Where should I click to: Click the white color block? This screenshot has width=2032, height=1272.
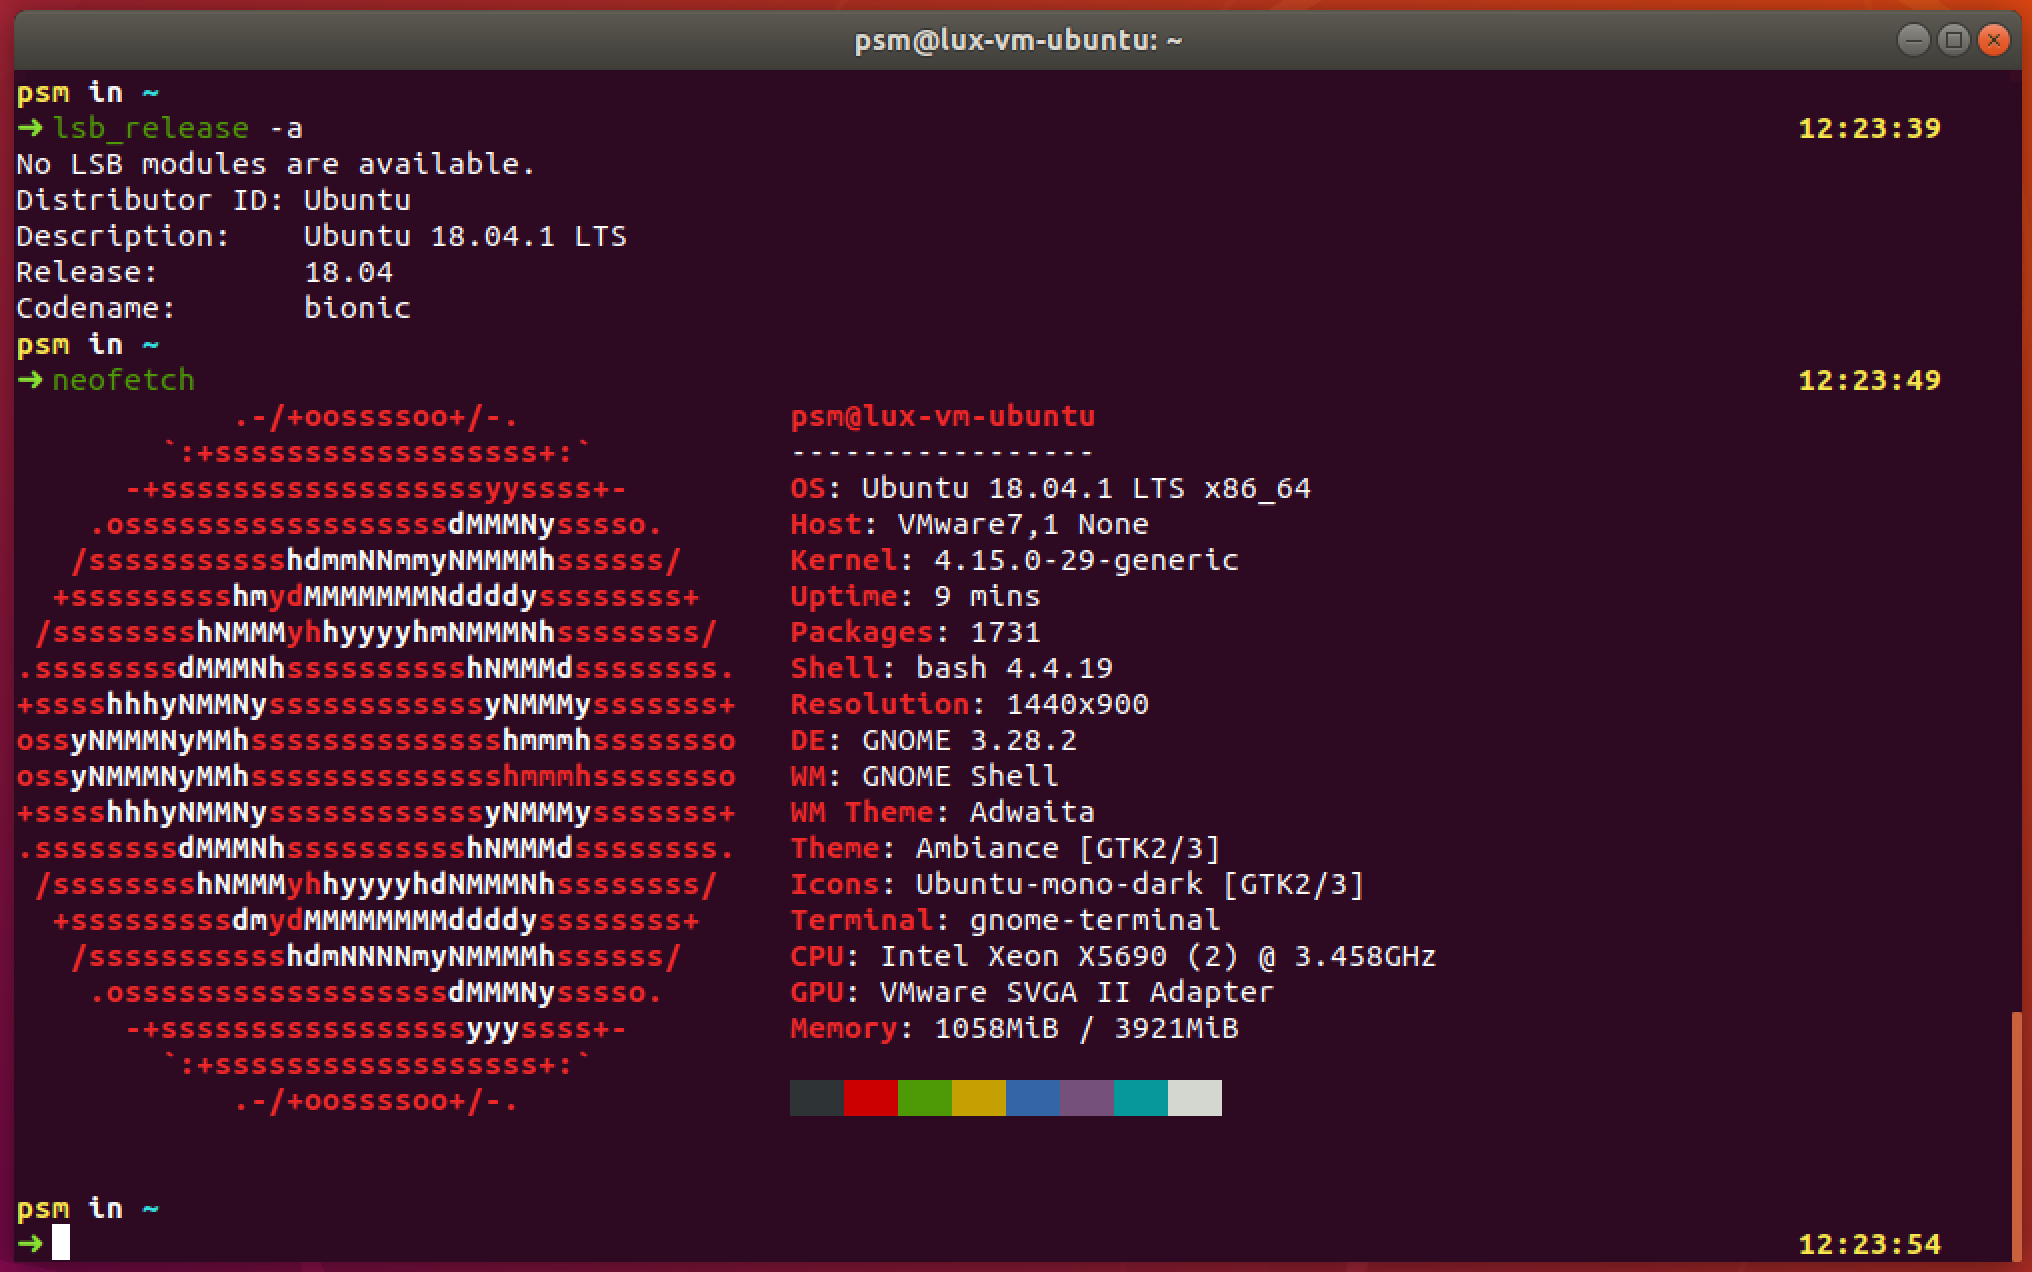click(1194, 1098)
